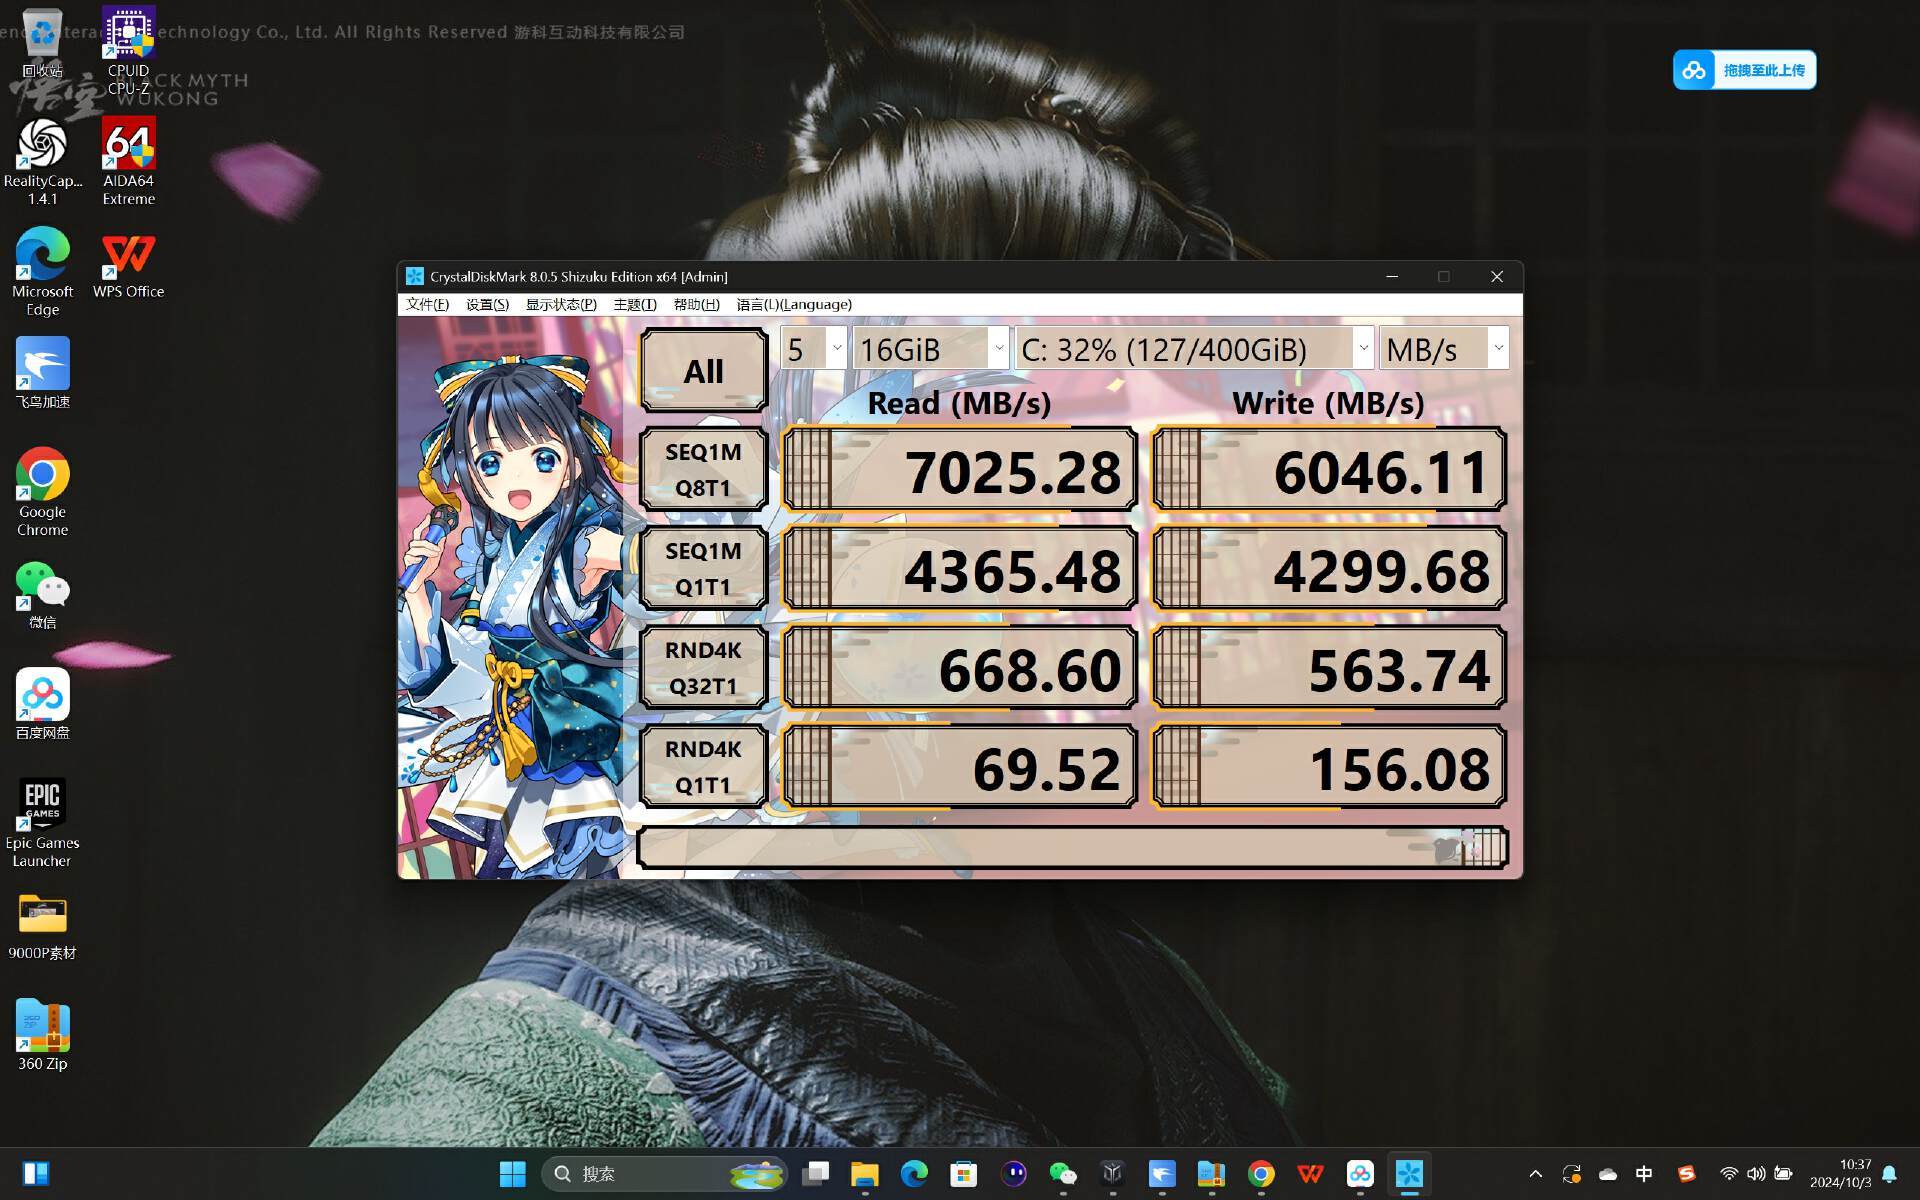Click CrystalDiskMark icon in taskbar
The width and height of the screenshot is (1920, 1200).
click(1409, 1173)
